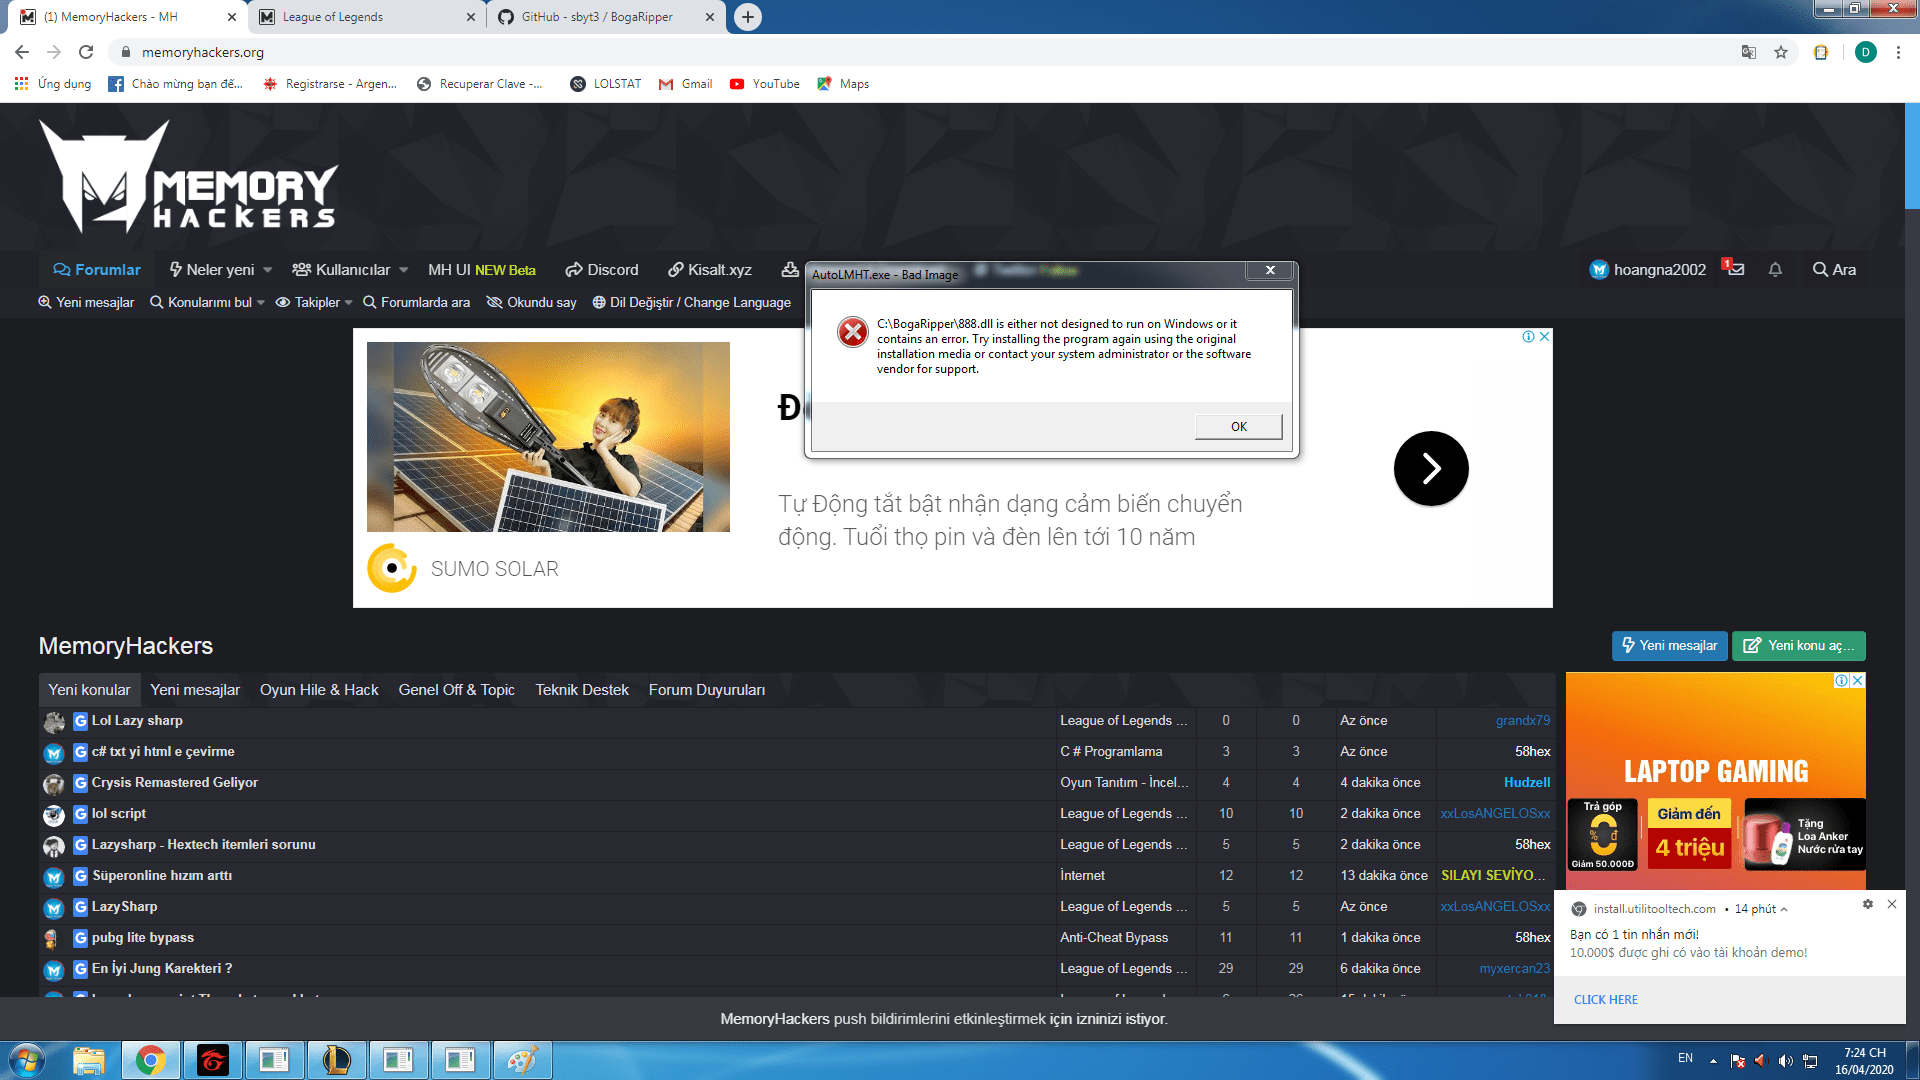Screen dimensions: 1920x1080
Task: Open the Ara search button
Action: click(1835, 270)
